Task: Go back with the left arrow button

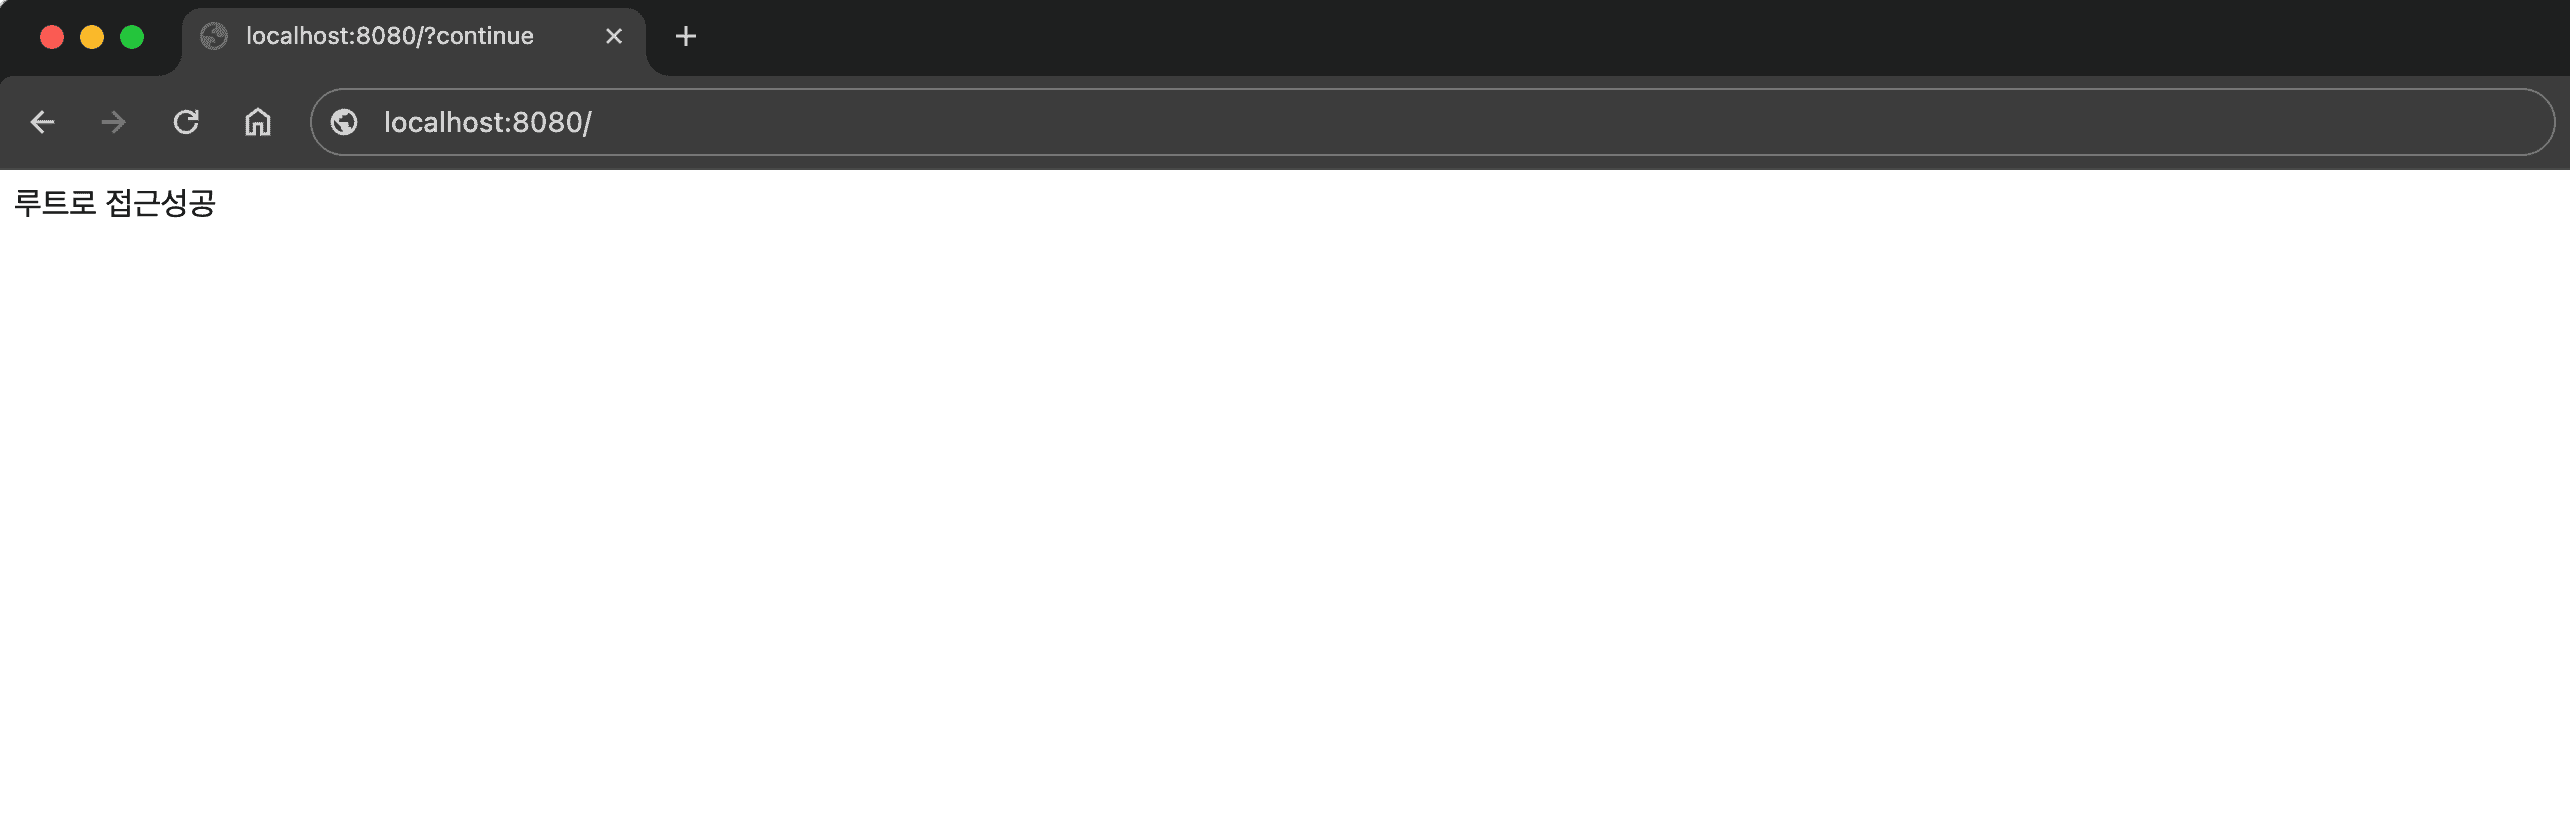Action: pyautogui.click(x=42, y=122)
